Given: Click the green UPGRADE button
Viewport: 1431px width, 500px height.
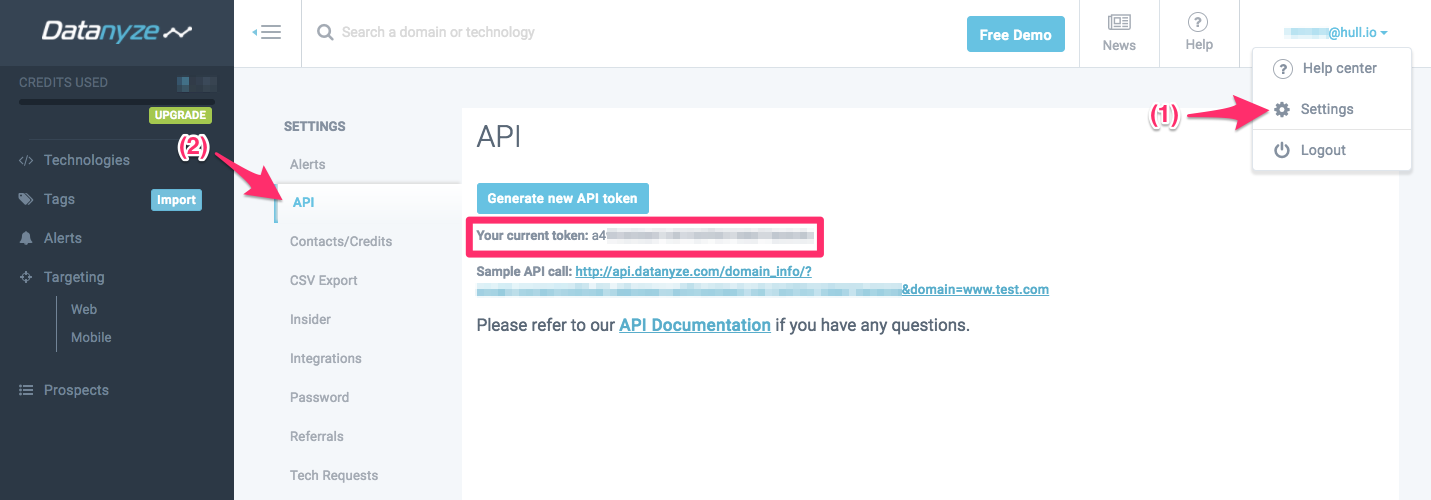Looking at the screenshot, I should tap(181, 115).
